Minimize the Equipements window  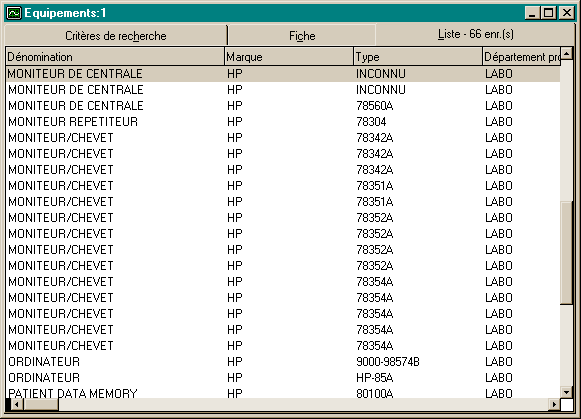(x=532, y=13)
